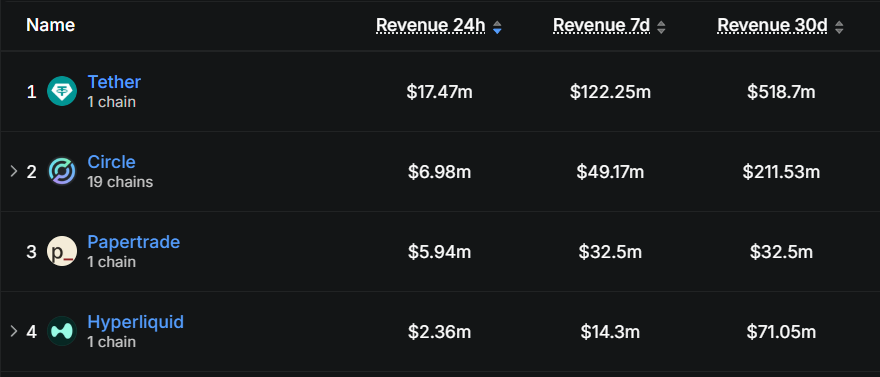Select Tether 7d revenue $122.25m
This screenshot has width=880, height=377.
point(610,92)
